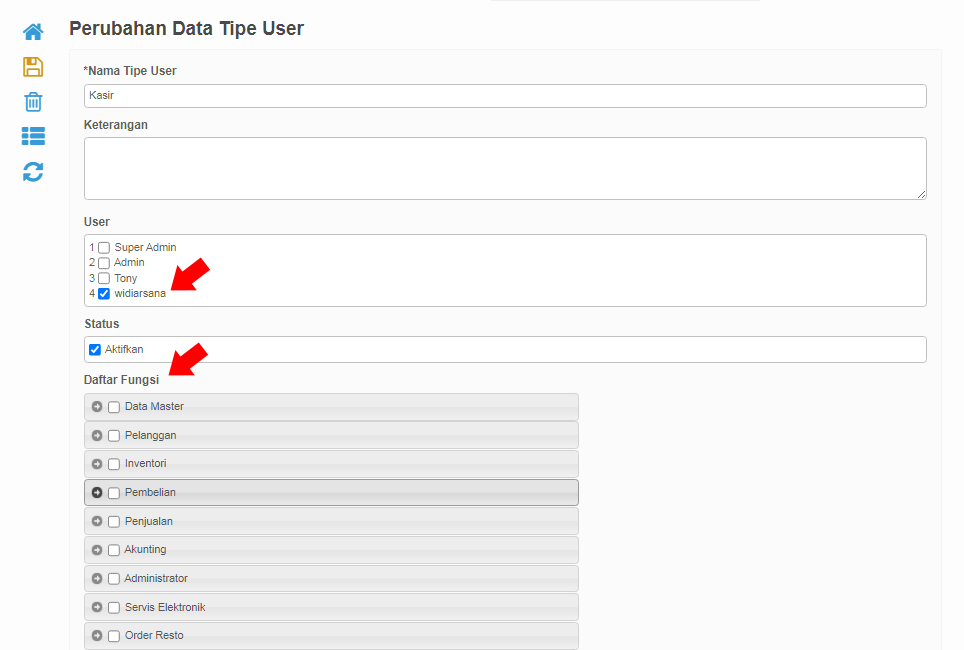Screen dimensions: 964x650
Task: Expand the Administrator arrow icon
Action: point(97,579)
